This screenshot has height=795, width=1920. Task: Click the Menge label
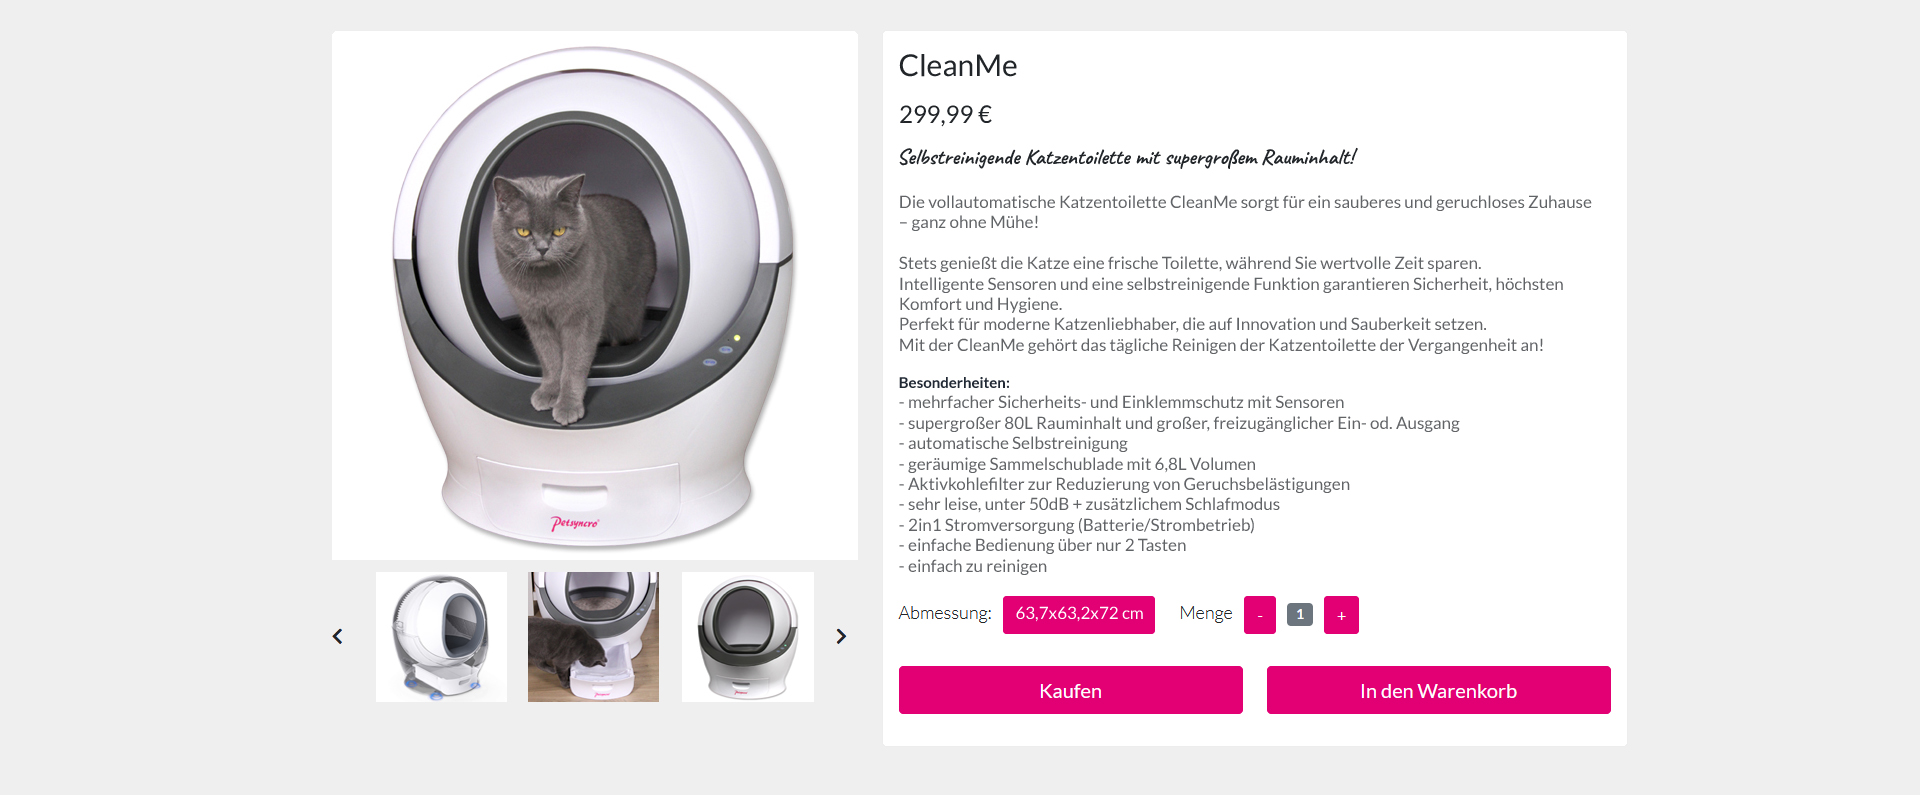coord(1206,613)
